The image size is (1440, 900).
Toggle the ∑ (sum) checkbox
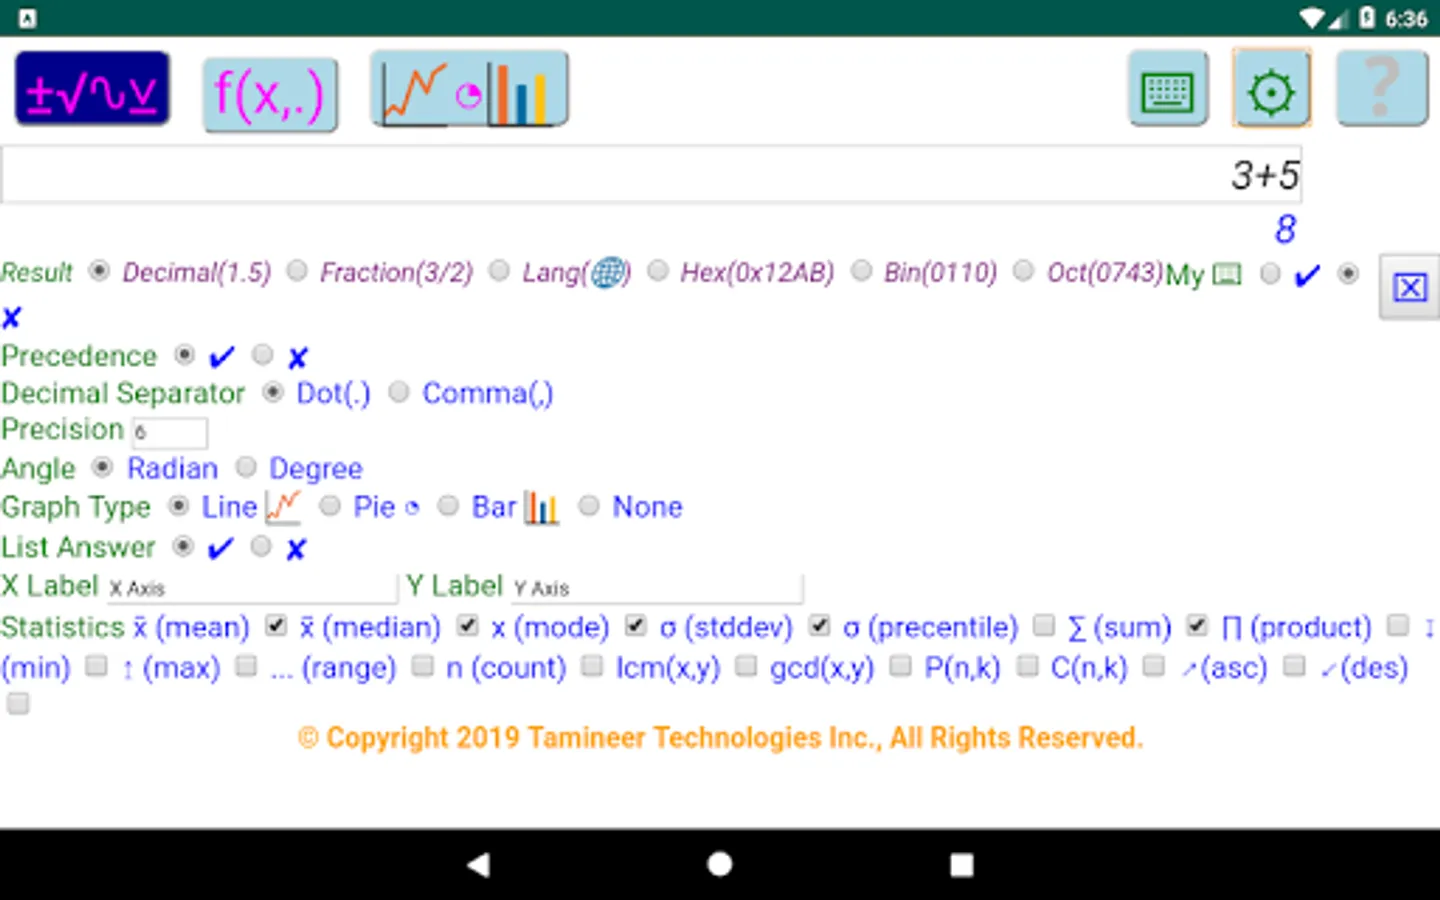click(1197, 626)
